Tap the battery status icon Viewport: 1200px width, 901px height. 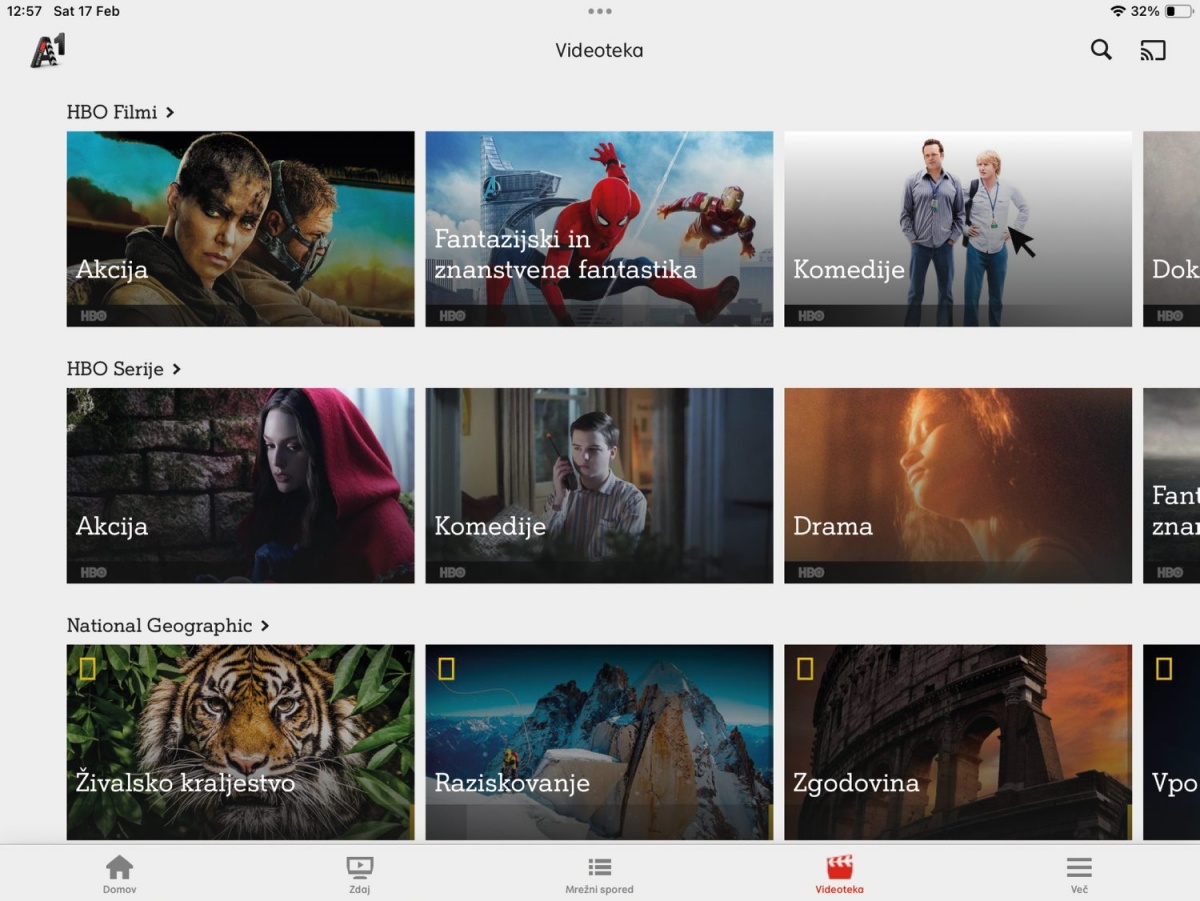tap(1177, 11)
